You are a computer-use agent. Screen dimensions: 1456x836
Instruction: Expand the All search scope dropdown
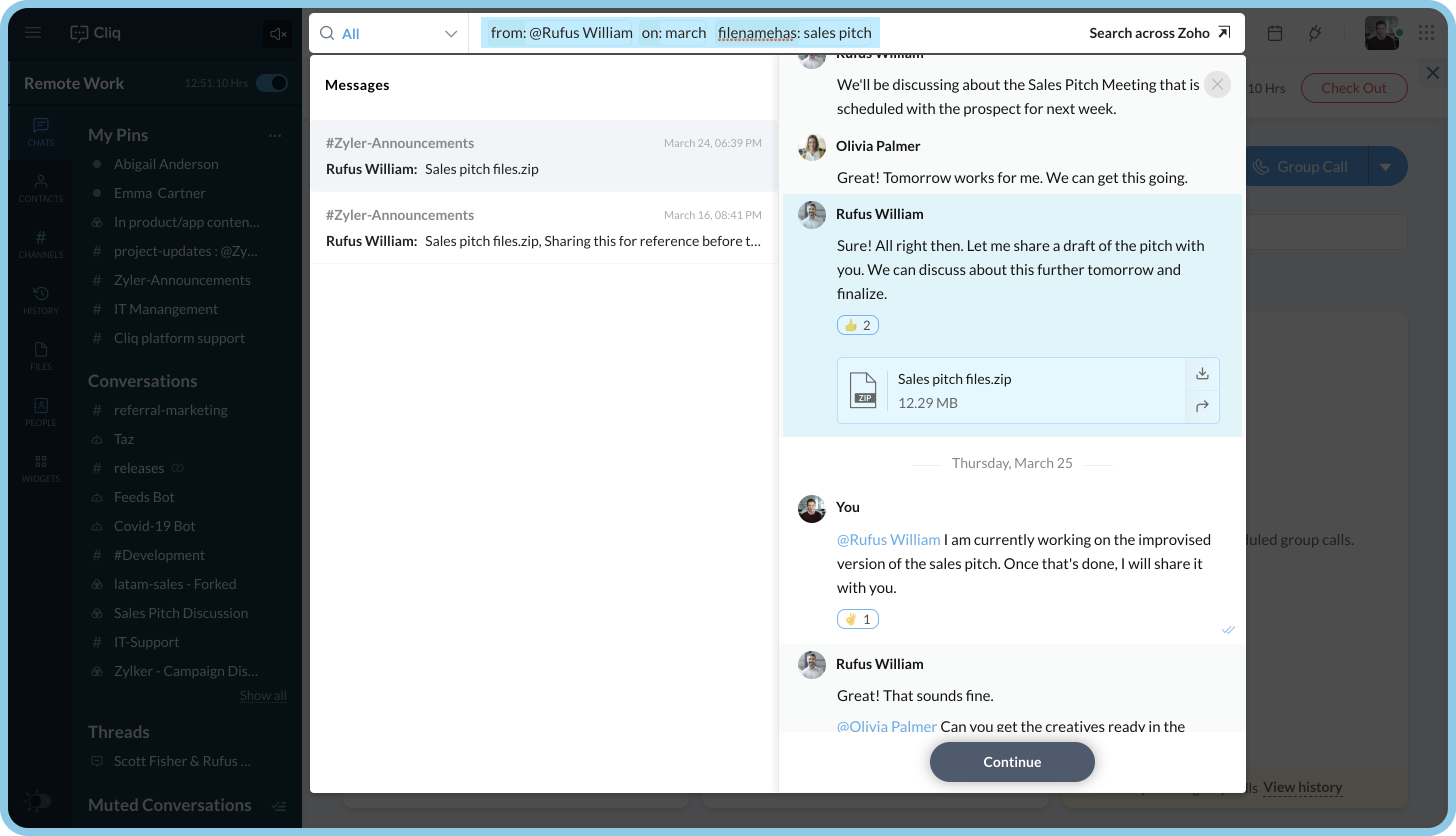click(x=389, y=34)
